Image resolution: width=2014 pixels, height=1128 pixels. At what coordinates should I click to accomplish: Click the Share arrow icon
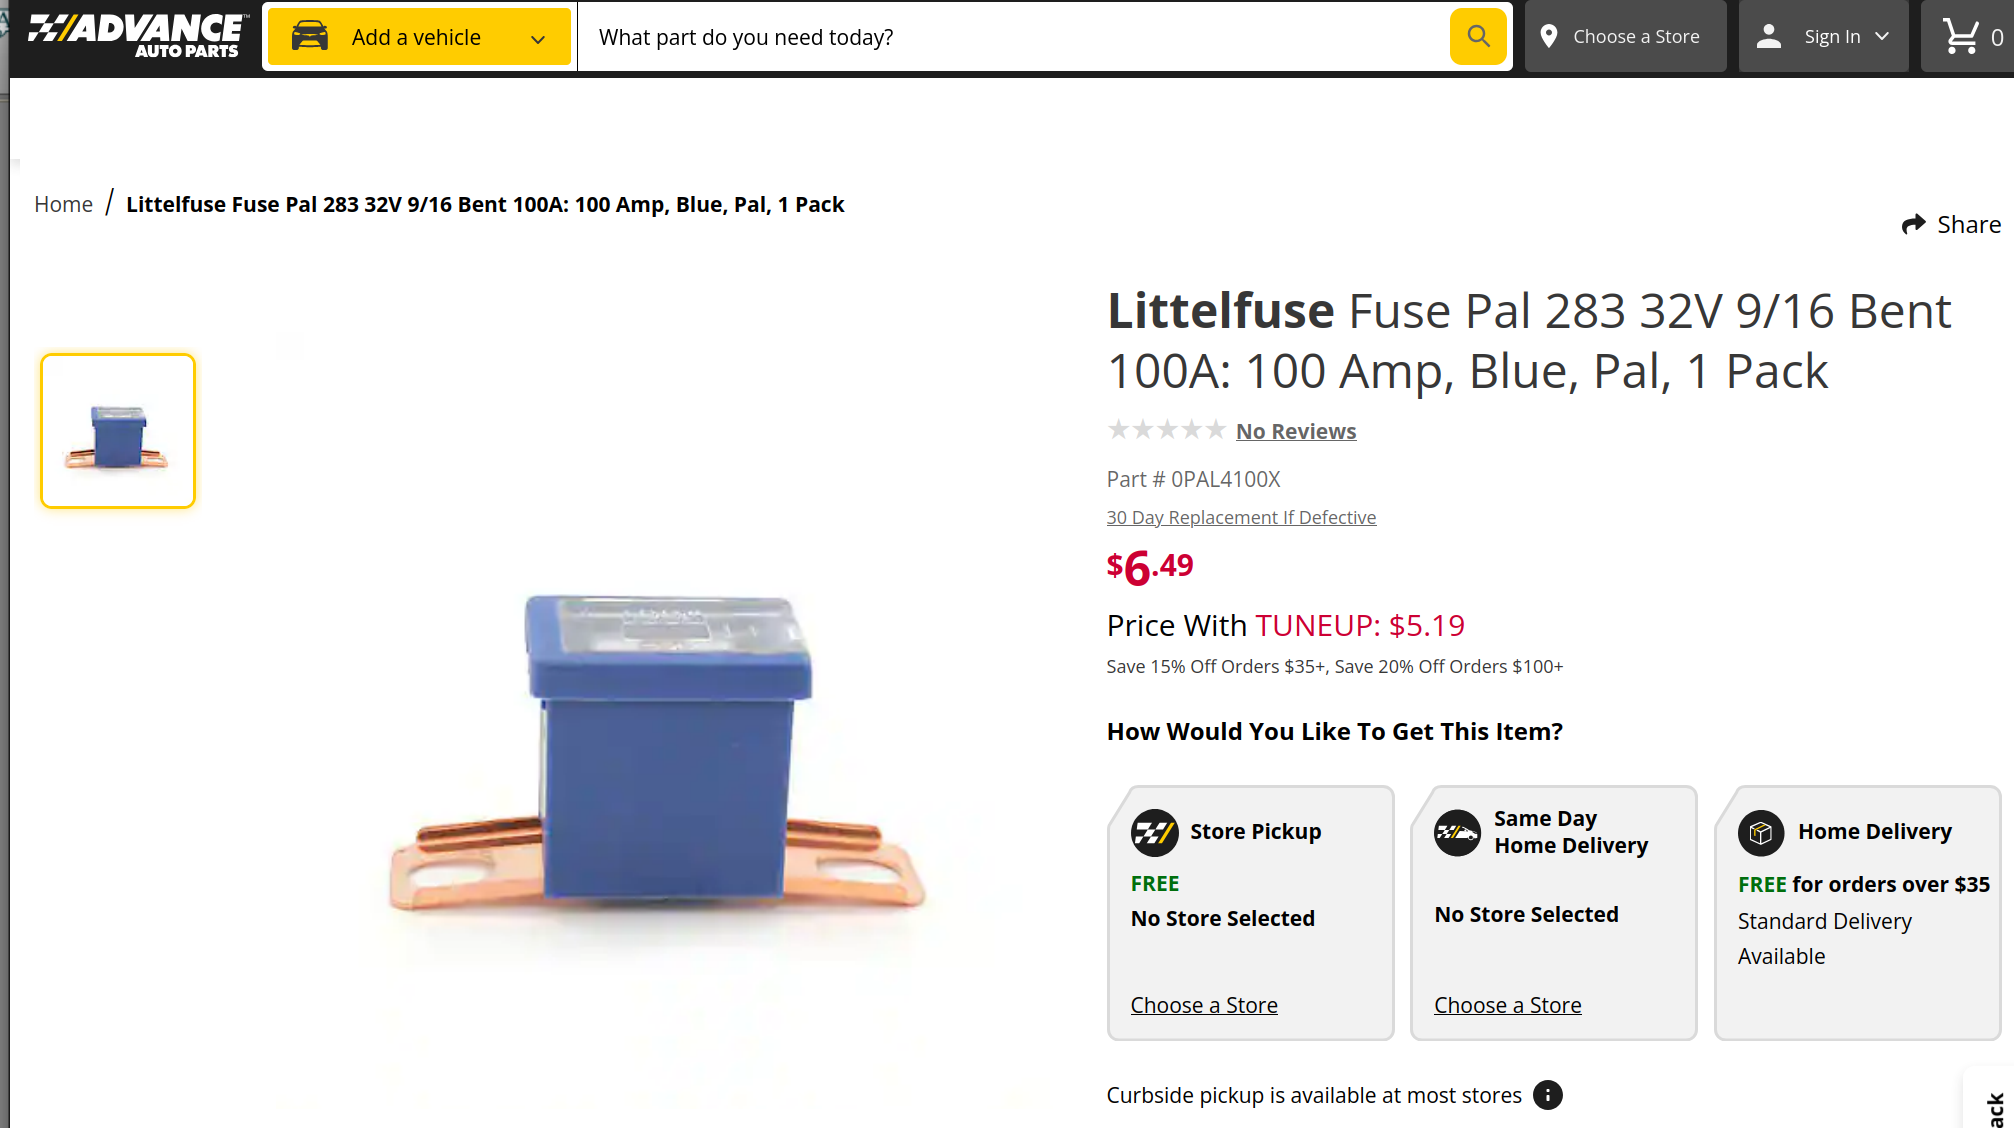(x=1913, y=224)
